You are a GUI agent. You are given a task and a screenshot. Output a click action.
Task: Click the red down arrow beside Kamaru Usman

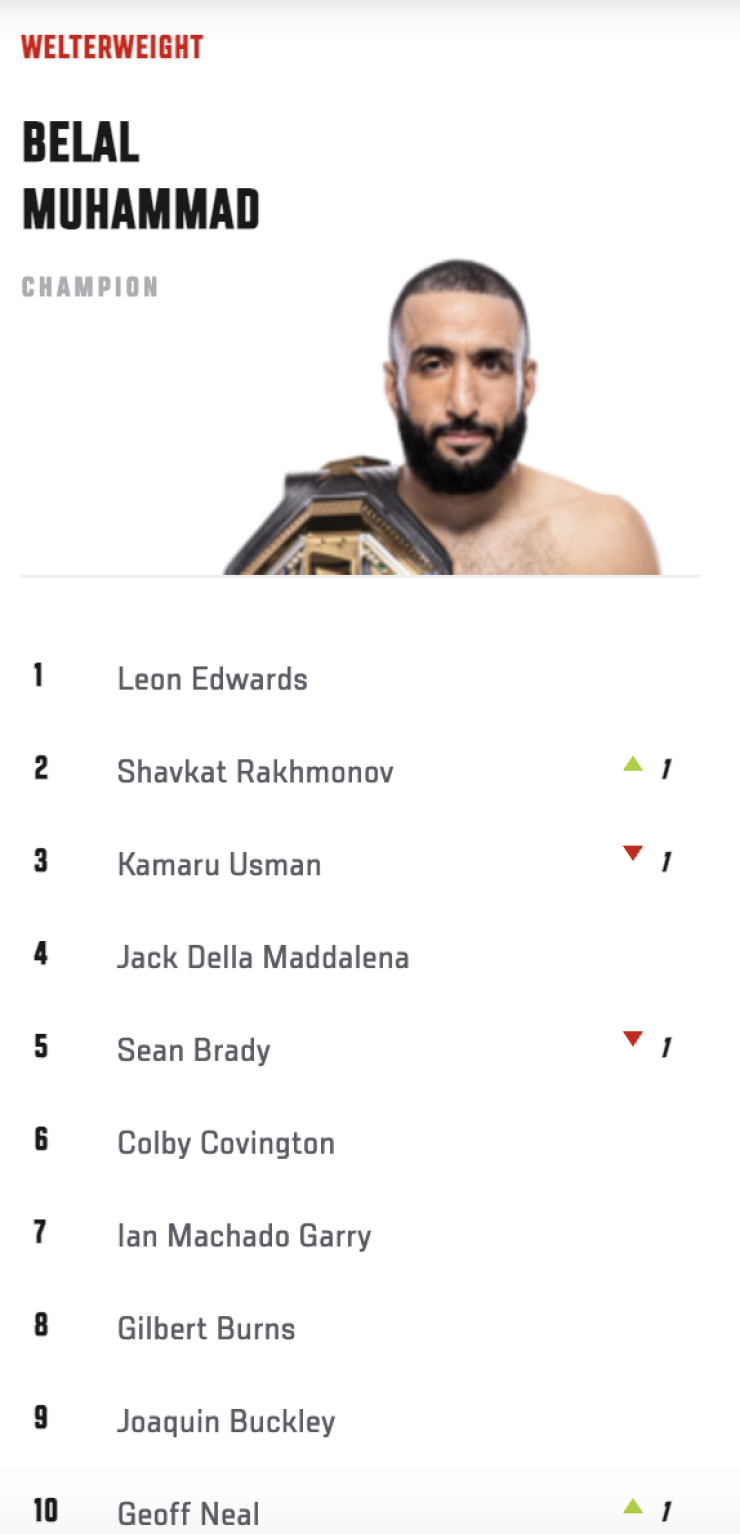tap(633, 853)
